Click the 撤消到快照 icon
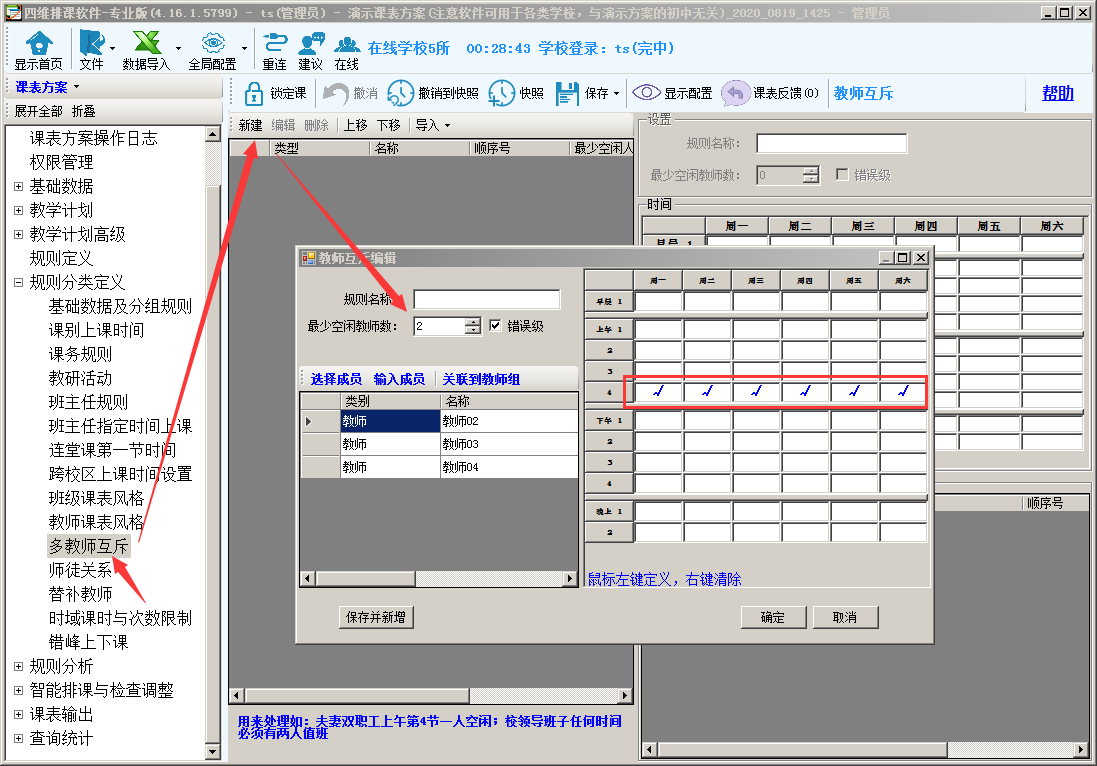Screen dimensions: 1097x766 coord(400,93)
